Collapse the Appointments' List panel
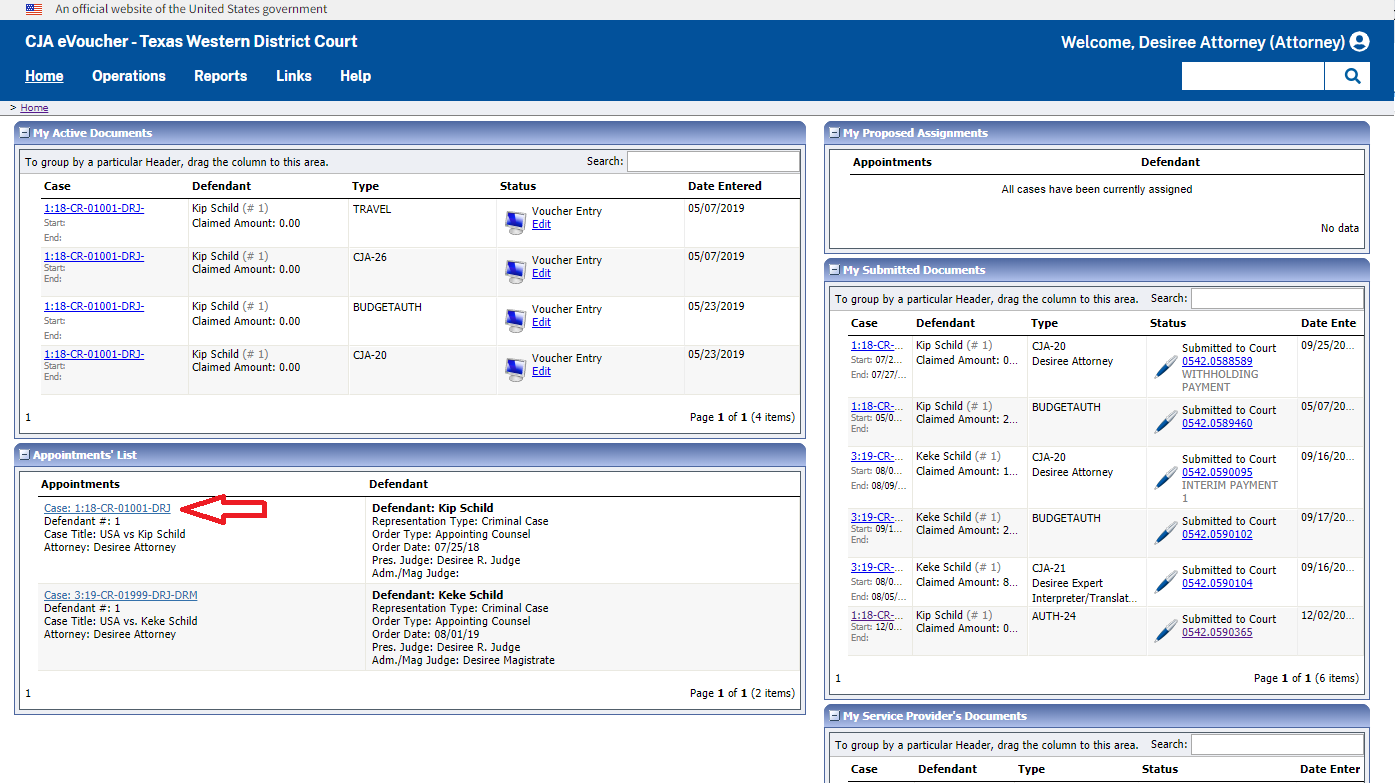Viewport: 1395px width, 783px height. pos(25,455)
